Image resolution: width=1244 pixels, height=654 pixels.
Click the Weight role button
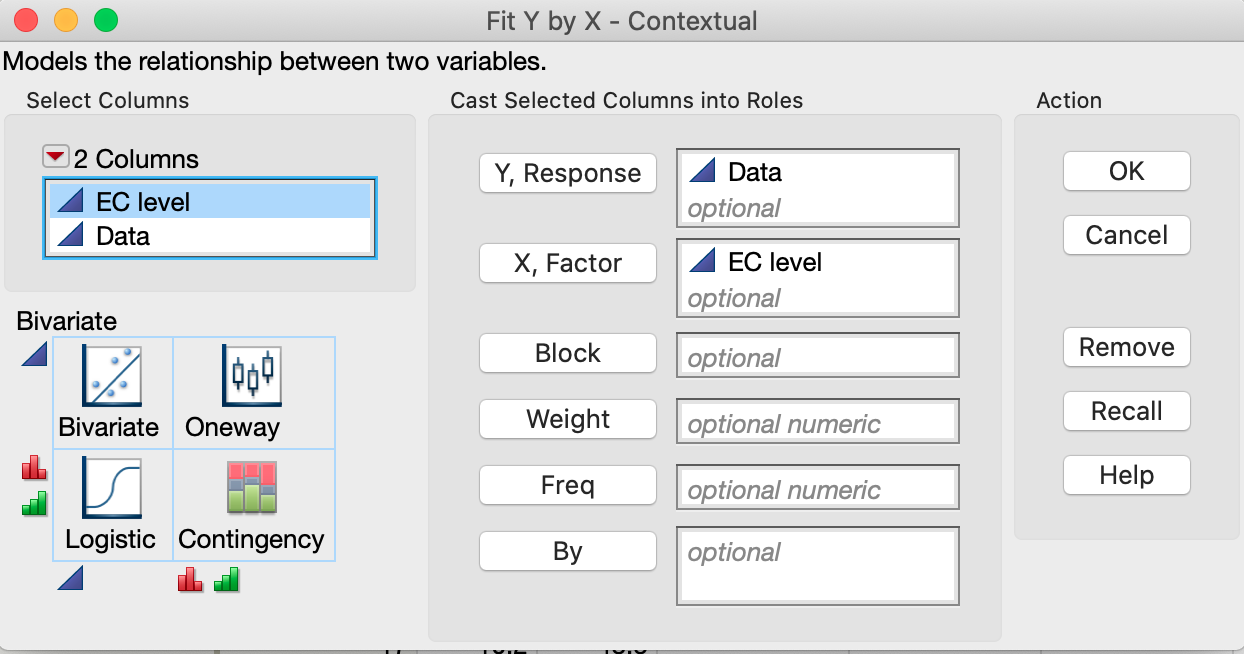coord(568,419)
